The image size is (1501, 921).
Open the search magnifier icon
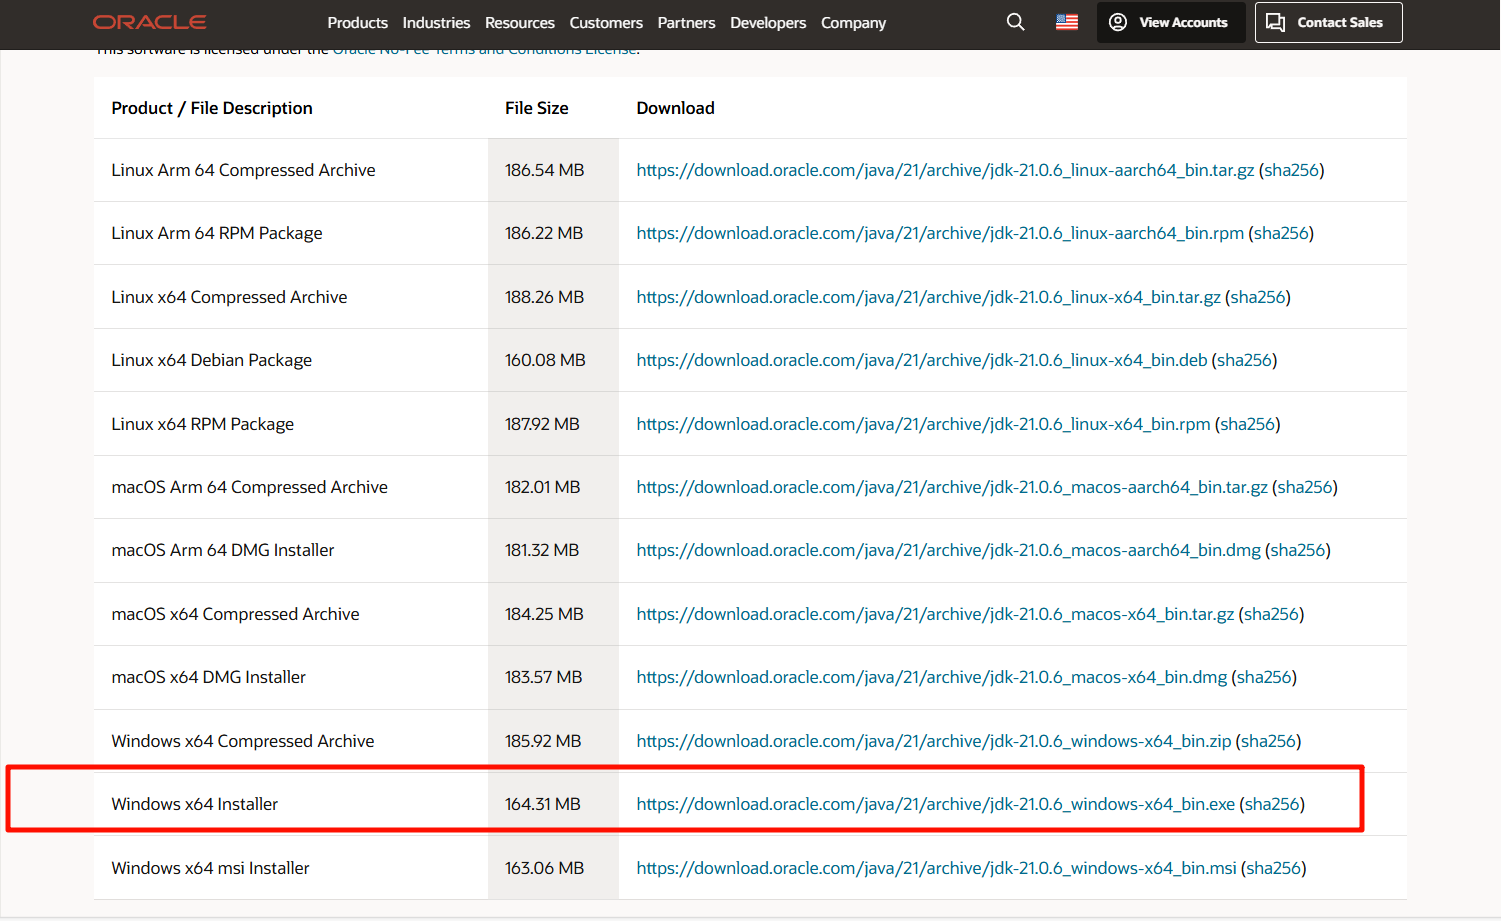(x=1015, y=22)
